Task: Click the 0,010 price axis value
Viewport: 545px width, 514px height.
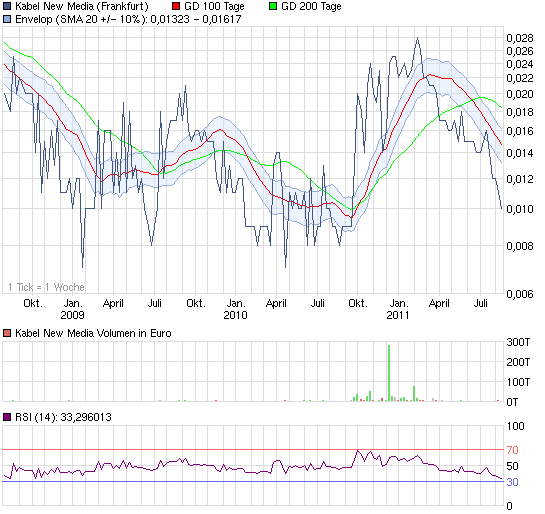Action: coord(520,209)
